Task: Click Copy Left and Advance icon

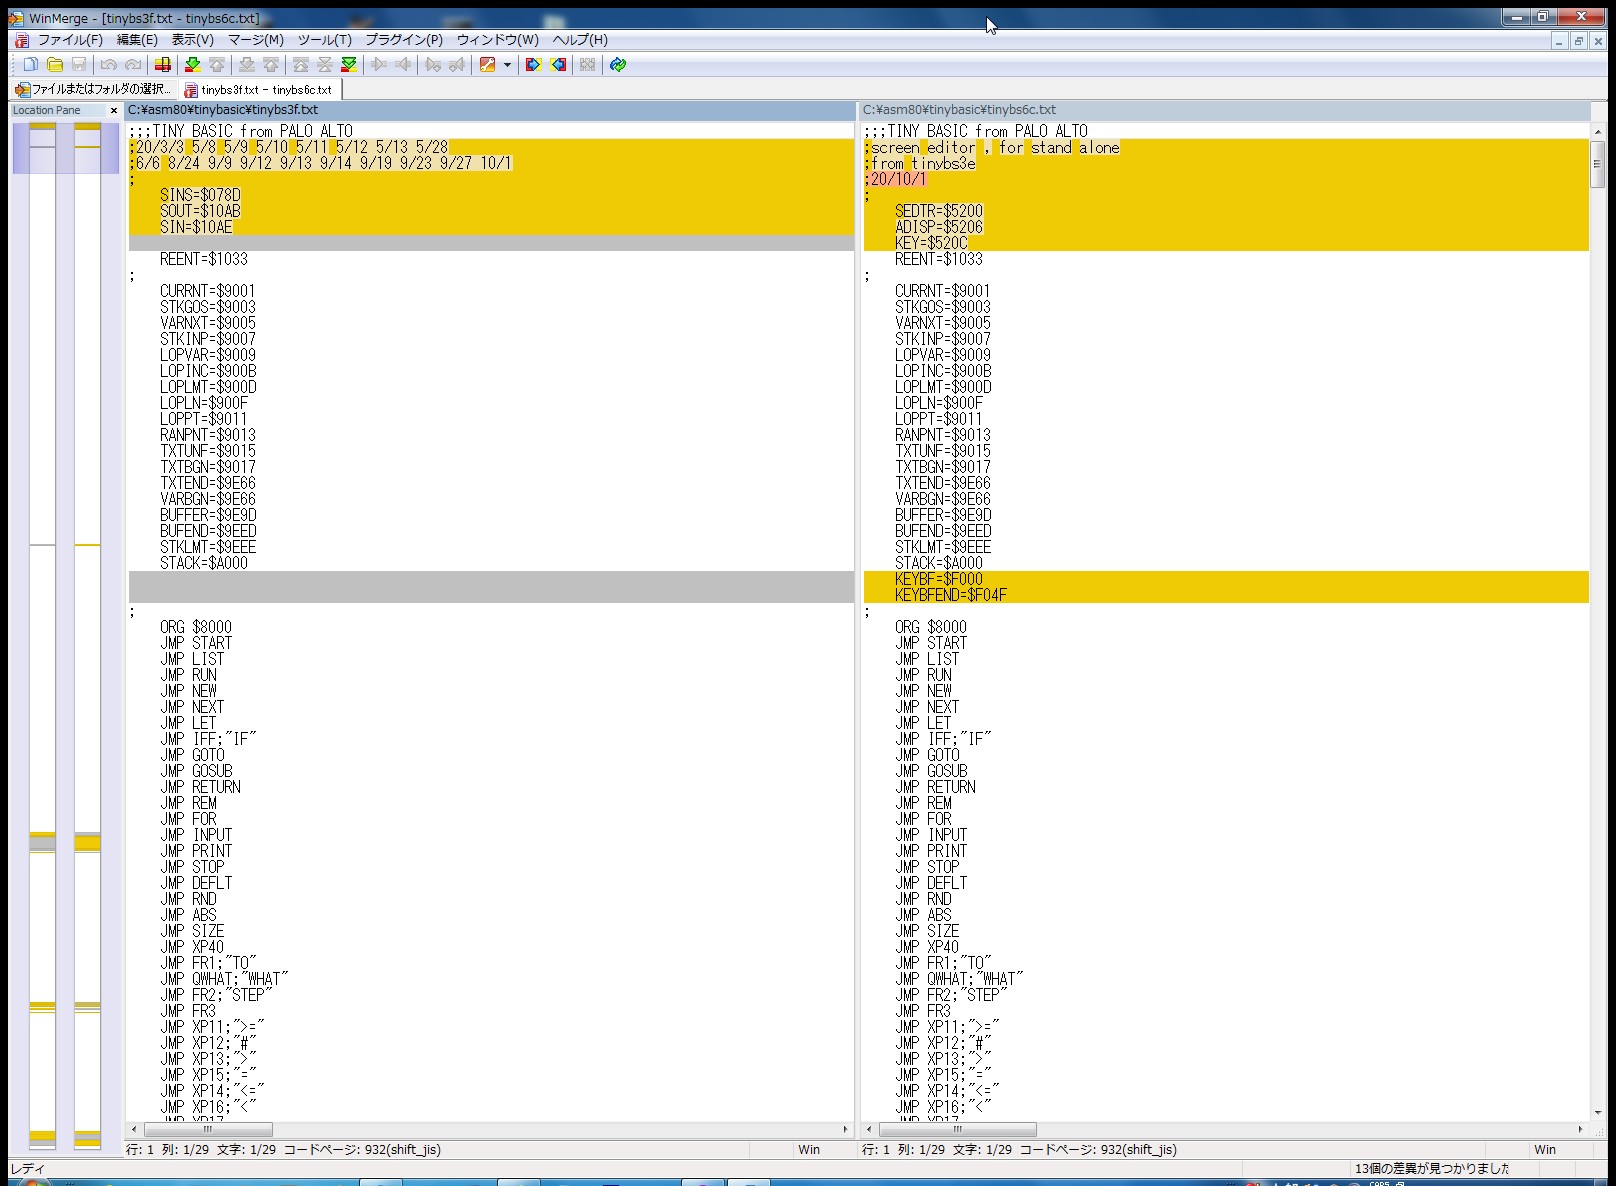Action: (457, 65)
